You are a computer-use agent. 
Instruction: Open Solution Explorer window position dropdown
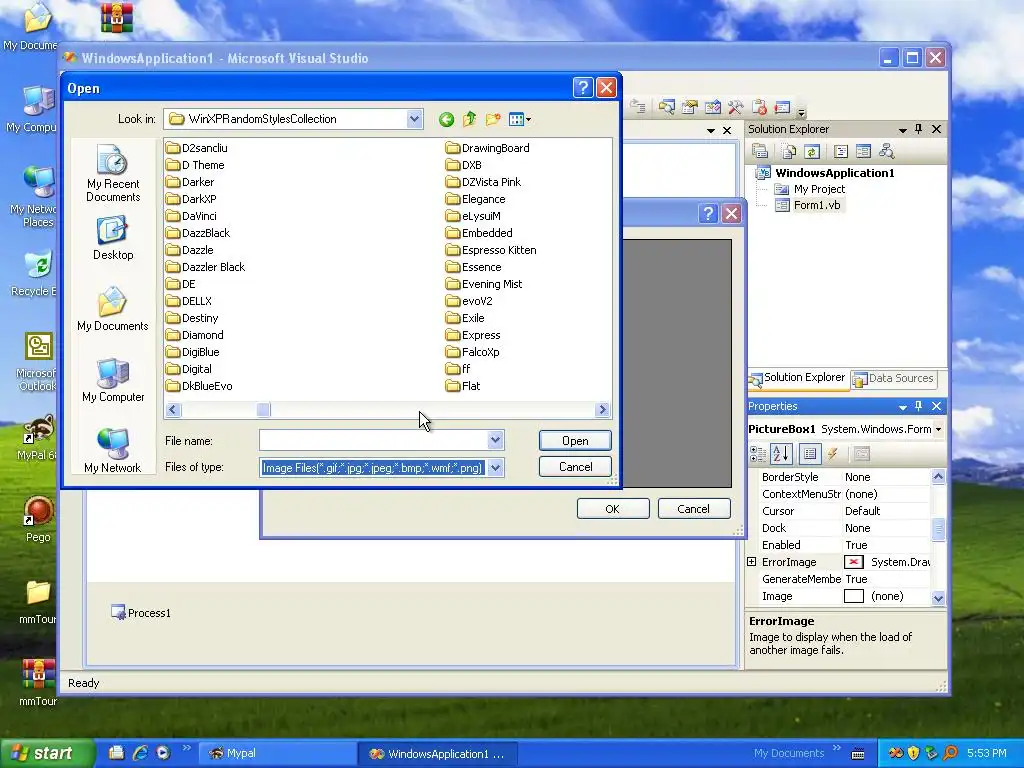[x=903, y=130]
